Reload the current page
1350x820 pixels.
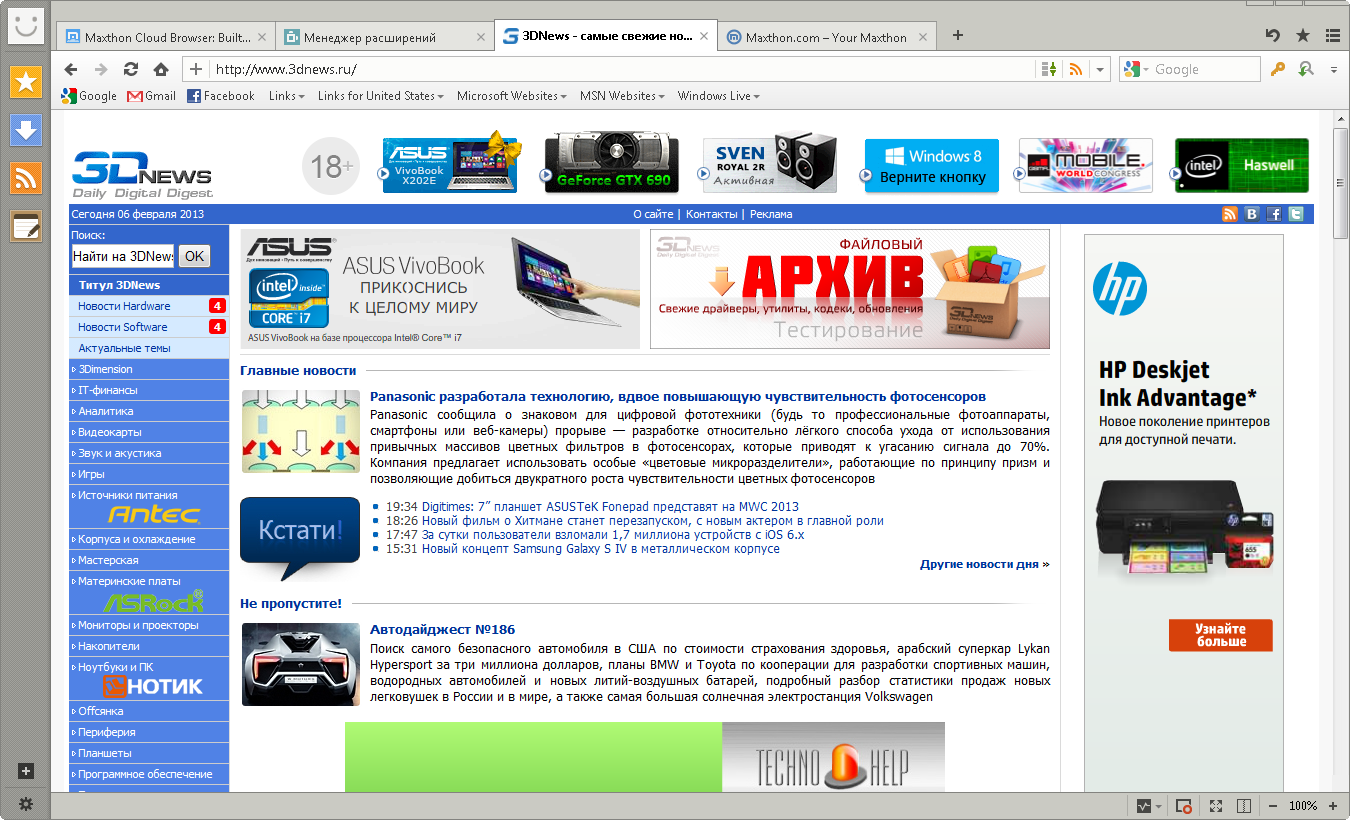coord(130,69)
